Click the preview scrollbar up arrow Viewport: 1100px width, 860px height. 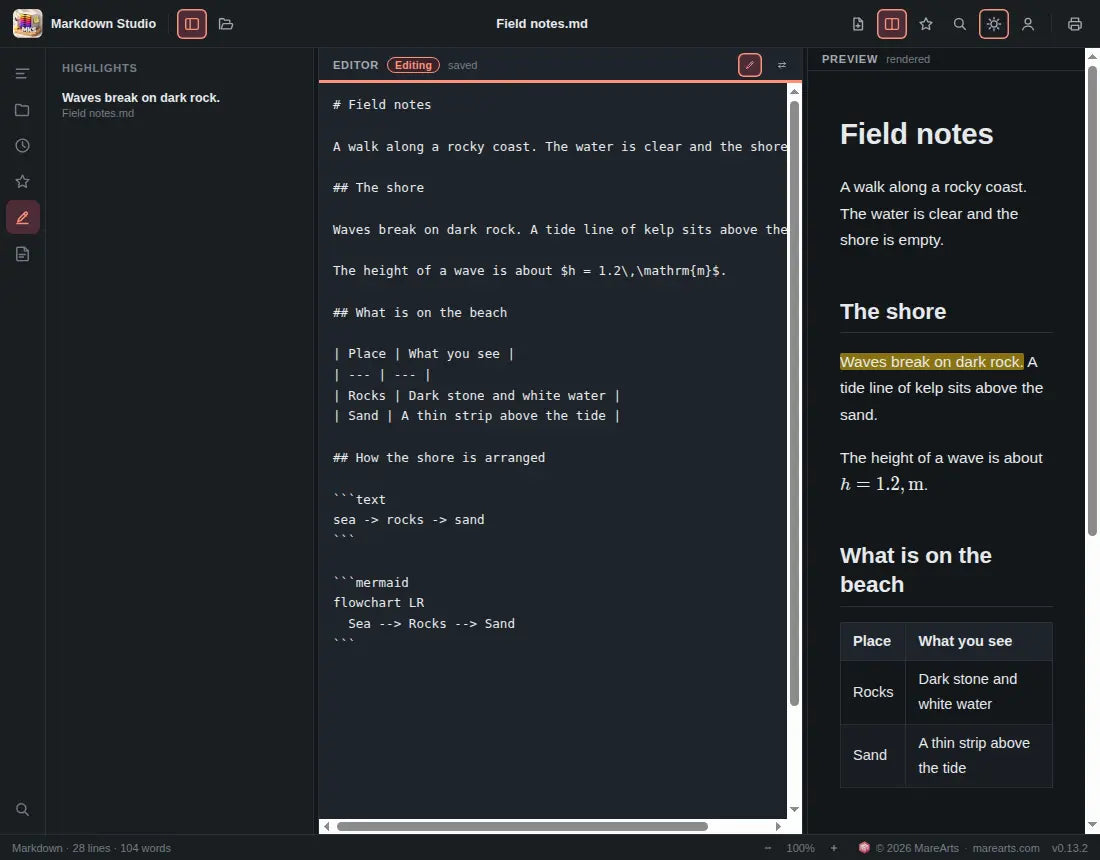(x=1092, y=55)
